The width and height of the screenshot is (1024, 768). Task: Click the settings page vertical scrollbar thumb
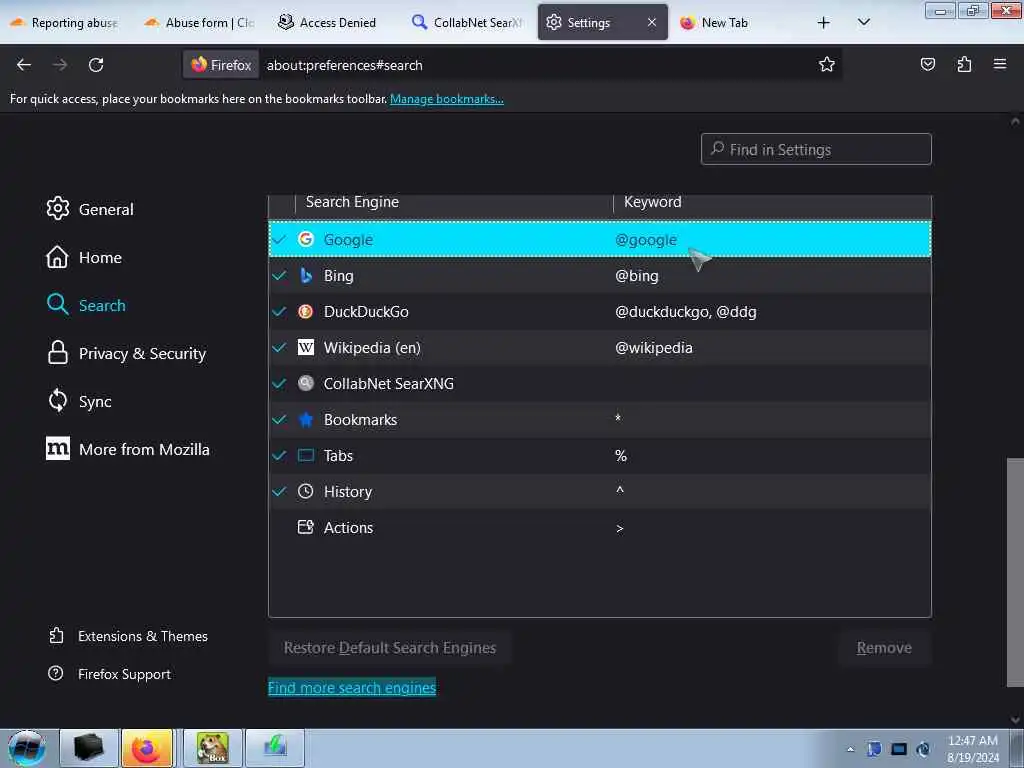click(x=1015, y=572)
